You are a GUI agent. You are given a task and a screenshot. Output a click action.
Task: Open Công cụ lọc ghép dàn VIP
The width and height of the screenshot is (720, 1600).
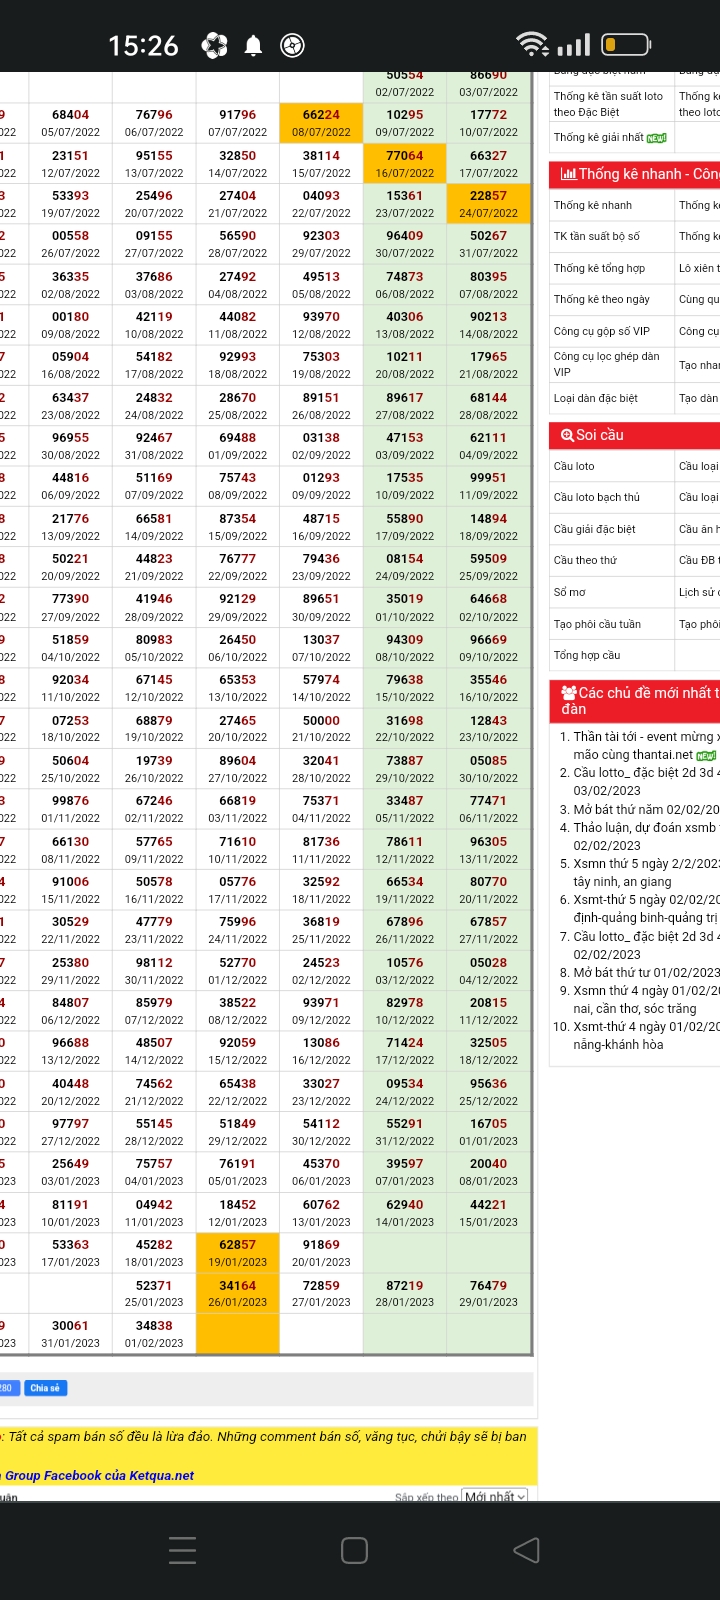coord(606,364)
